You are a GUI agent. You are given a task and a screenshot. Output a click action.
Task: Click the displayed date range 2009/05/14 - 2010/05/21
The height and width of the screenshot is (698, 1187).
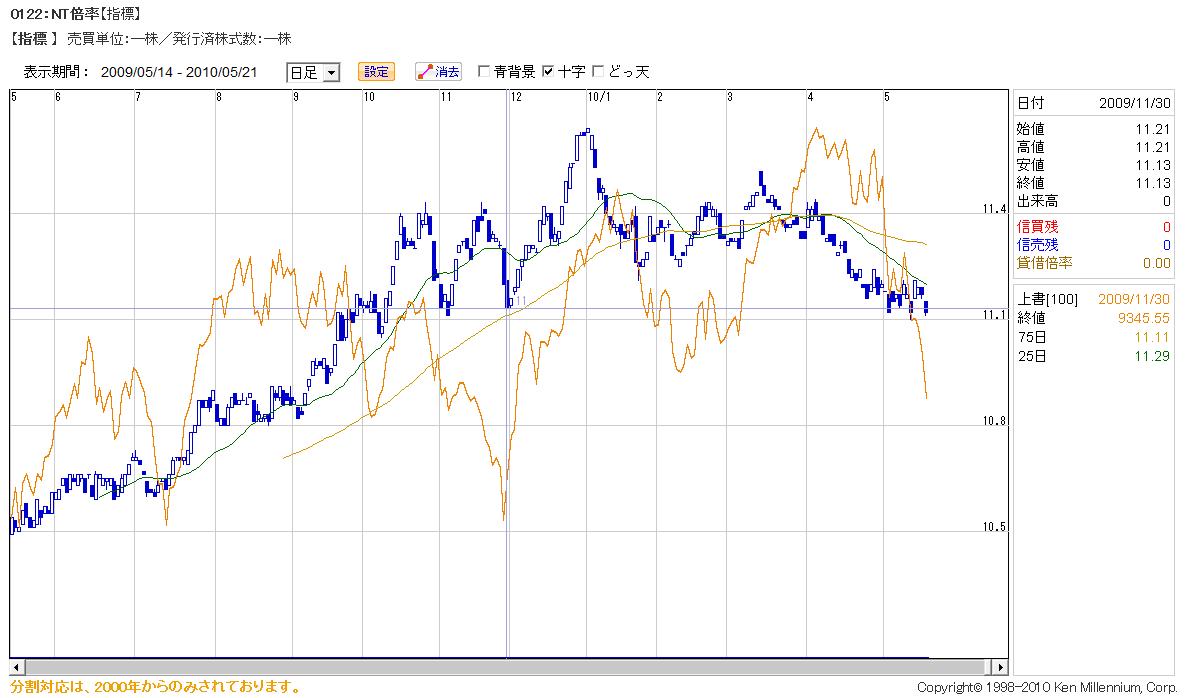coord(179,72)
